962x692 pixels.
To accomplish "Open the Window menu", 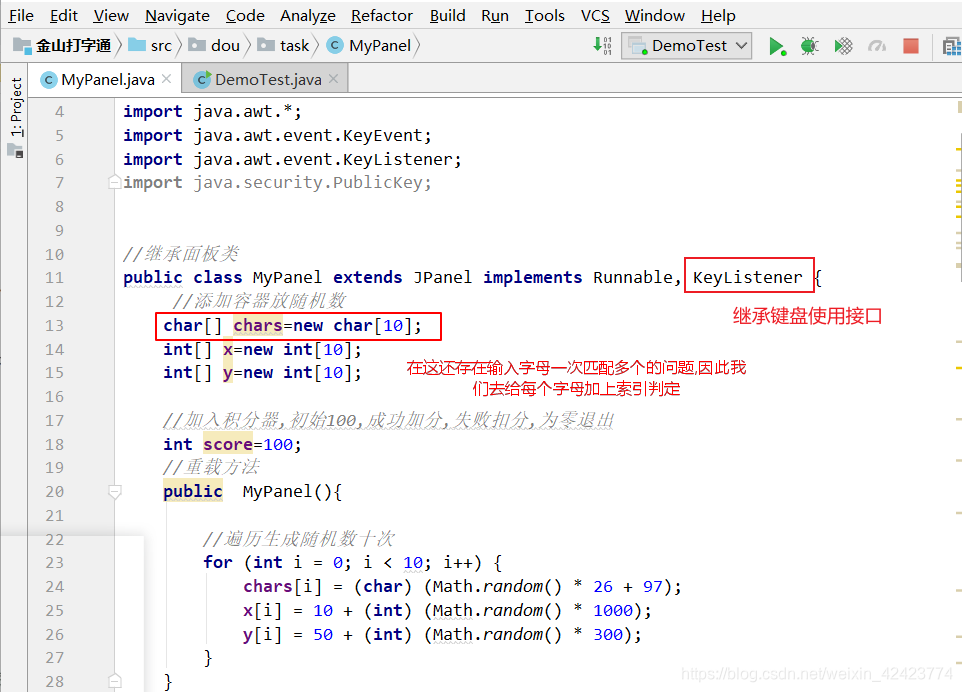I will tap(655, 15).
